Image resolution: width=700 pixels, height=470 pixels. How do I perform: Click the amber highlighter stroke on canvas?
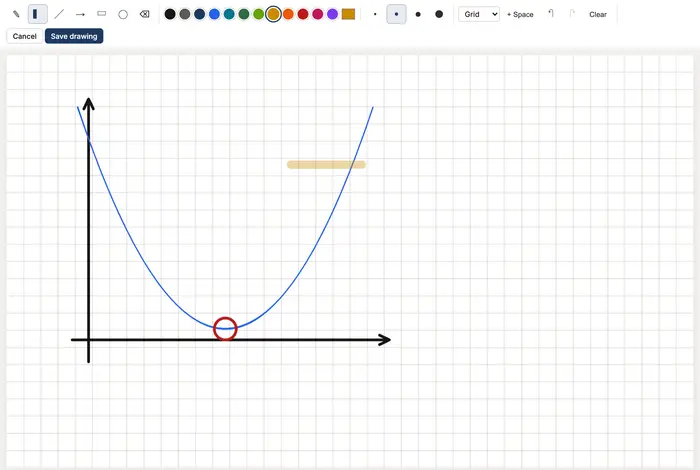pos(326,165)
